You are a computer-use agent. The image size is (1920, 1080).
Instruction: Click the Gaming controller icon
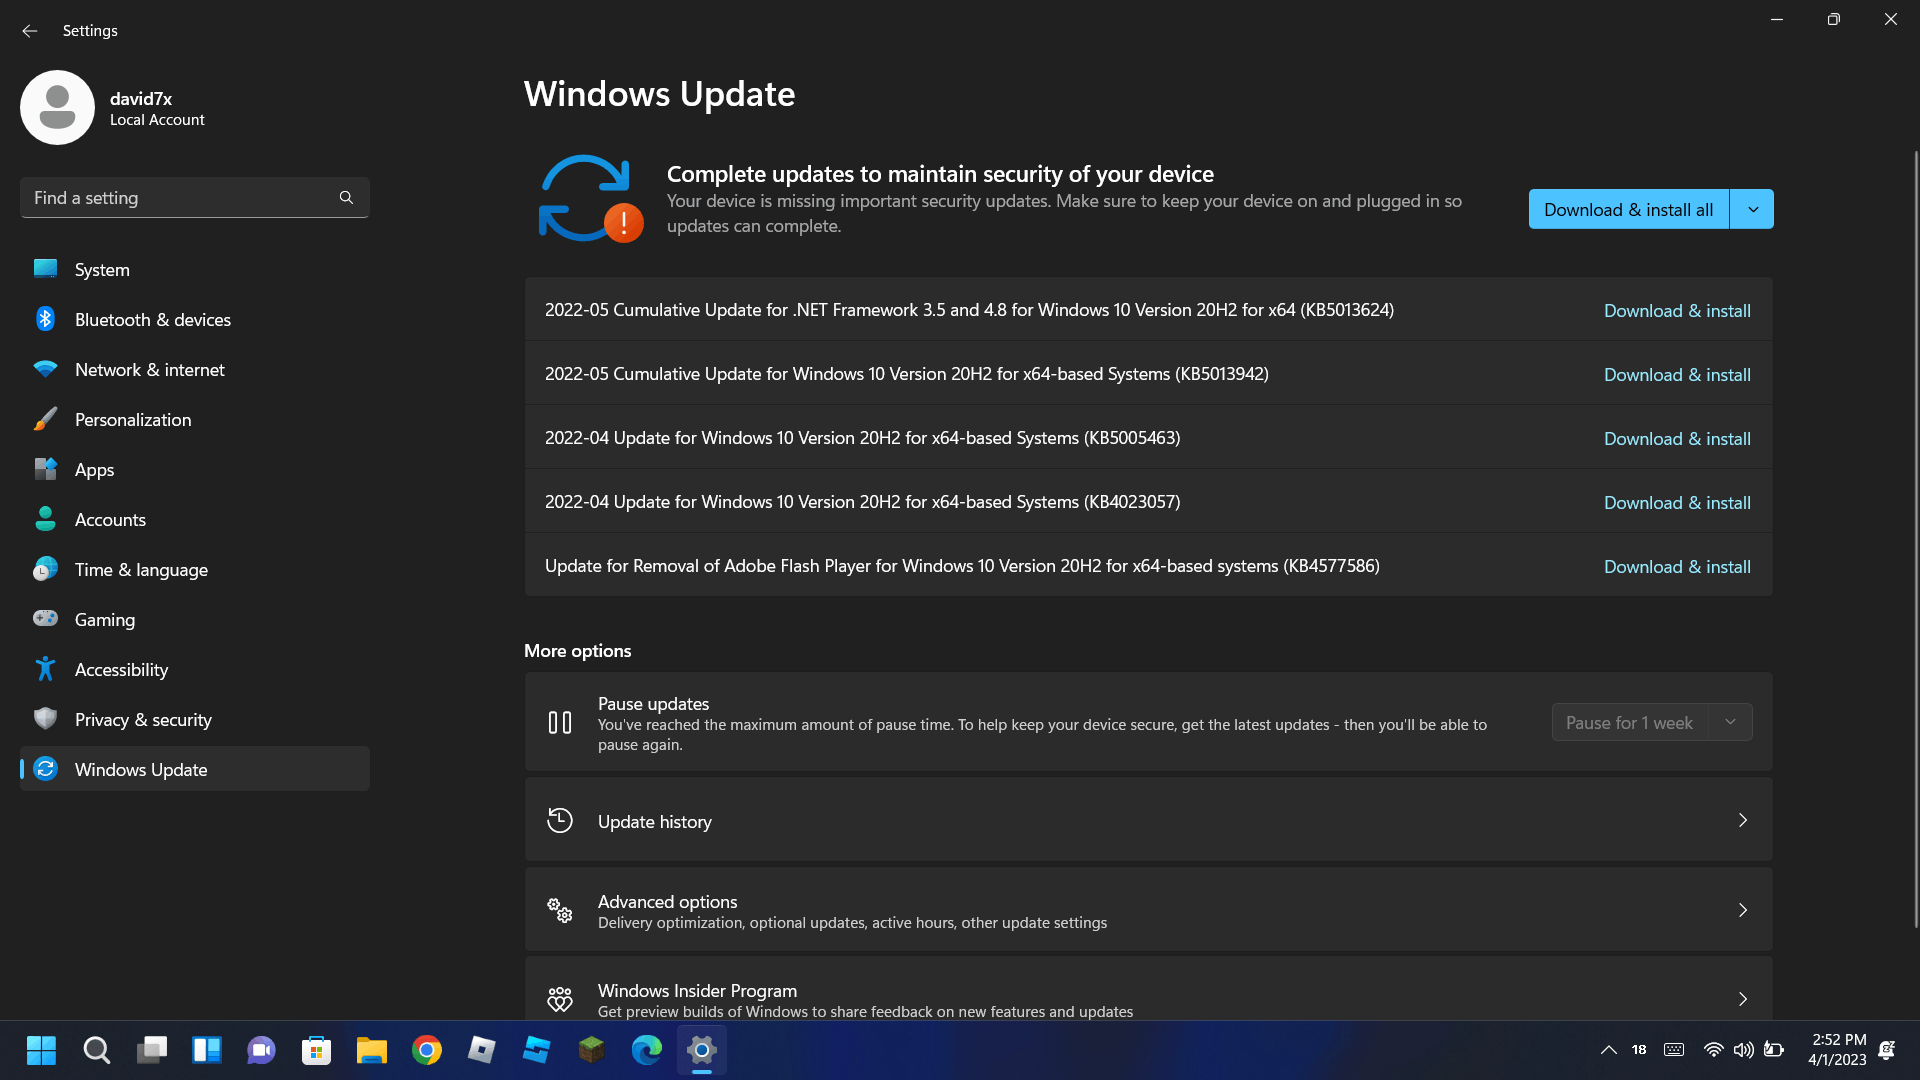coord(45,619)
